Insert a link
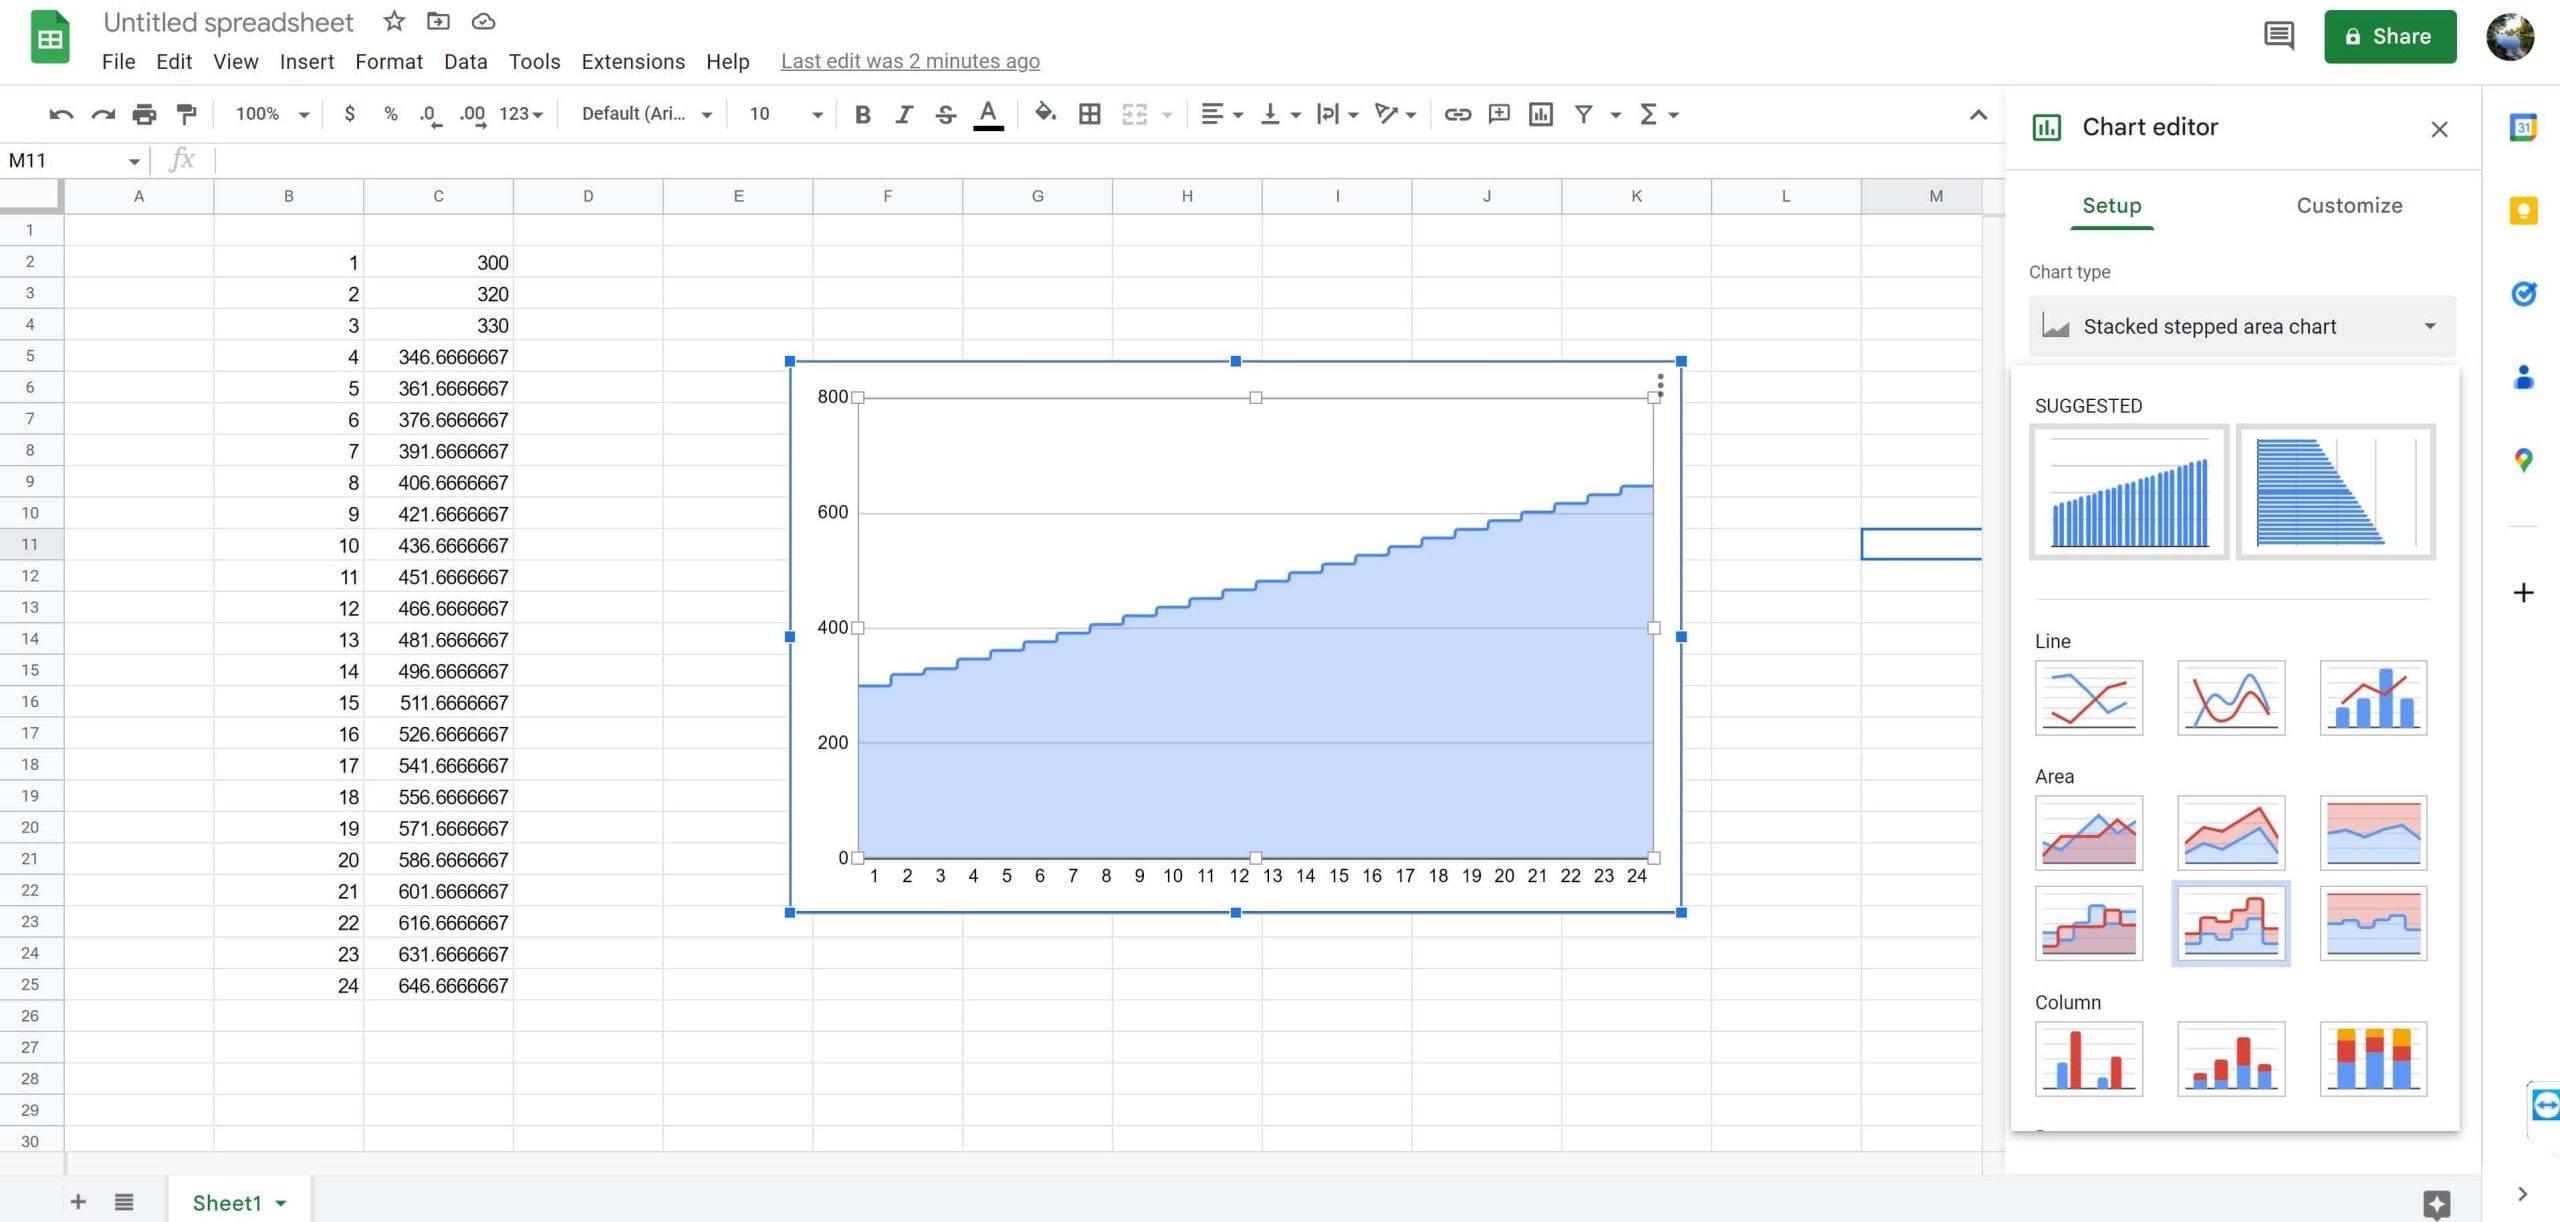2560x1222 pixels. click(1458, 114)
